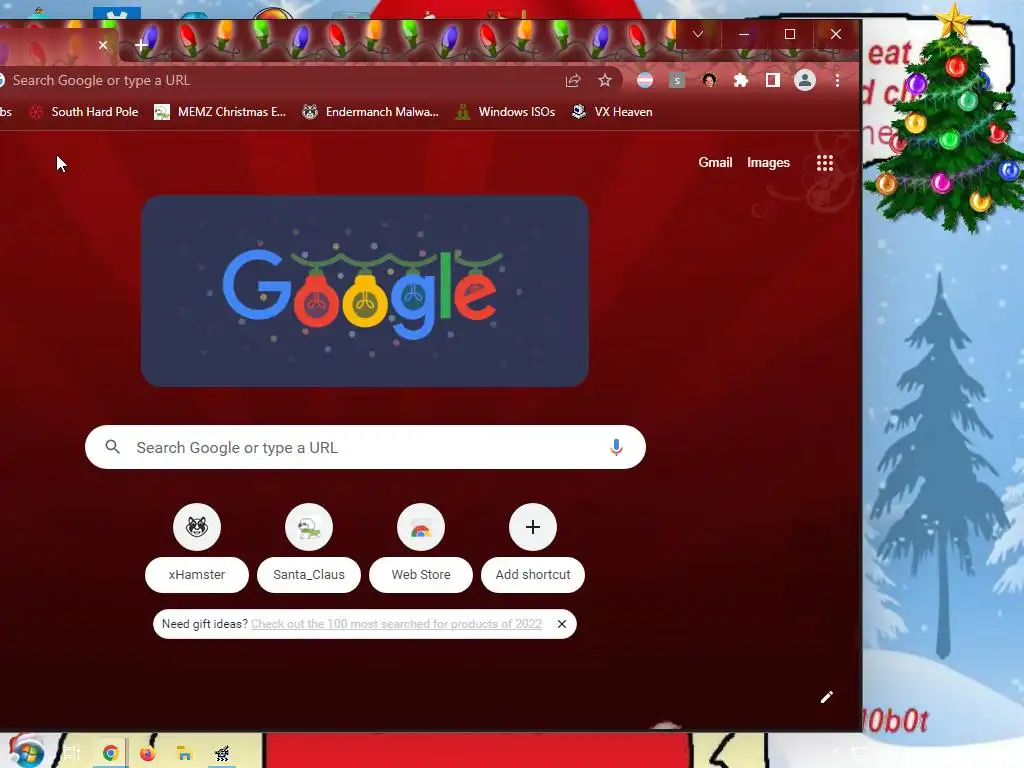1024x768 pixels.
Task: Bookmark this tab with the star icon
Action: coord(605,80)
